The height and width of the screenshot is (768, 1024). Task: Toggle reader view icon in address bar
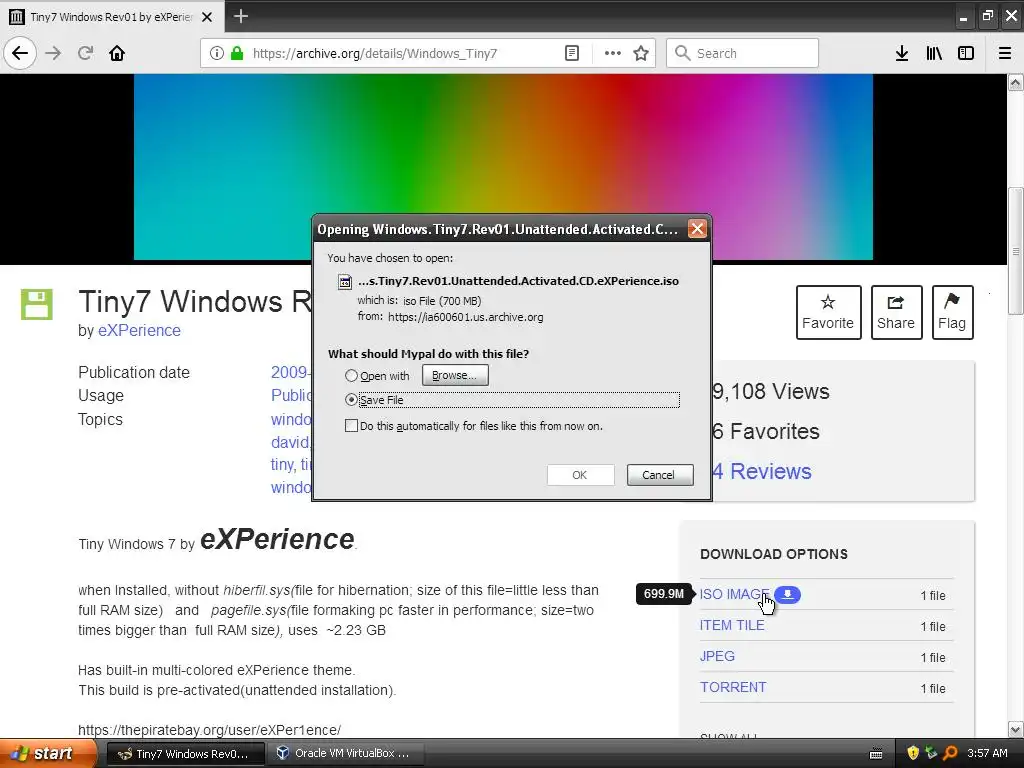click(571, 53)
